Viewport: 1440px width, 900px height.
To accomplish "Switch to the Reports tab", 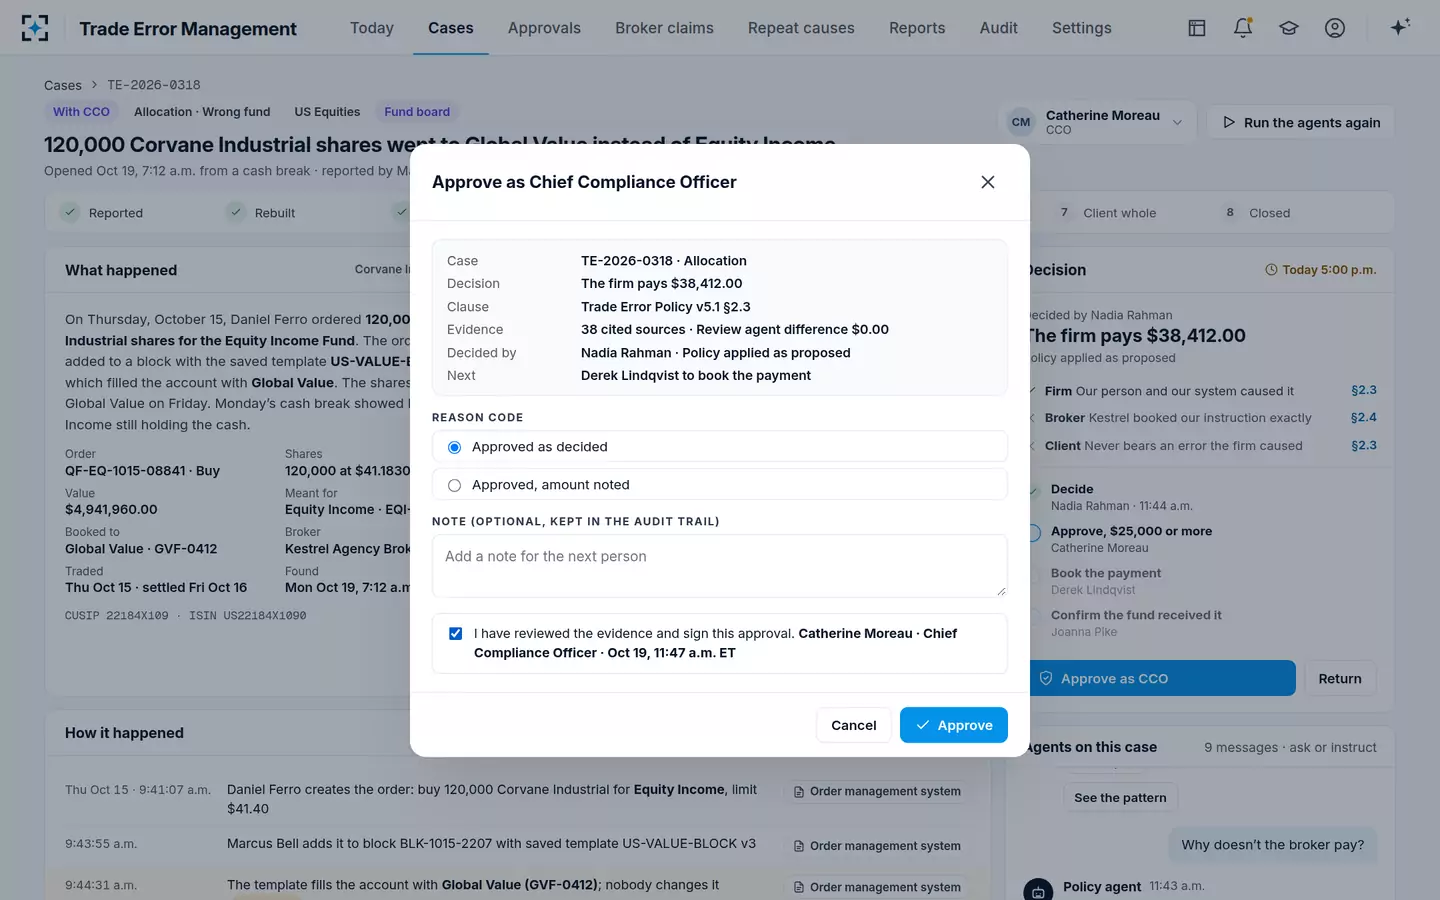I will point(917,28).
